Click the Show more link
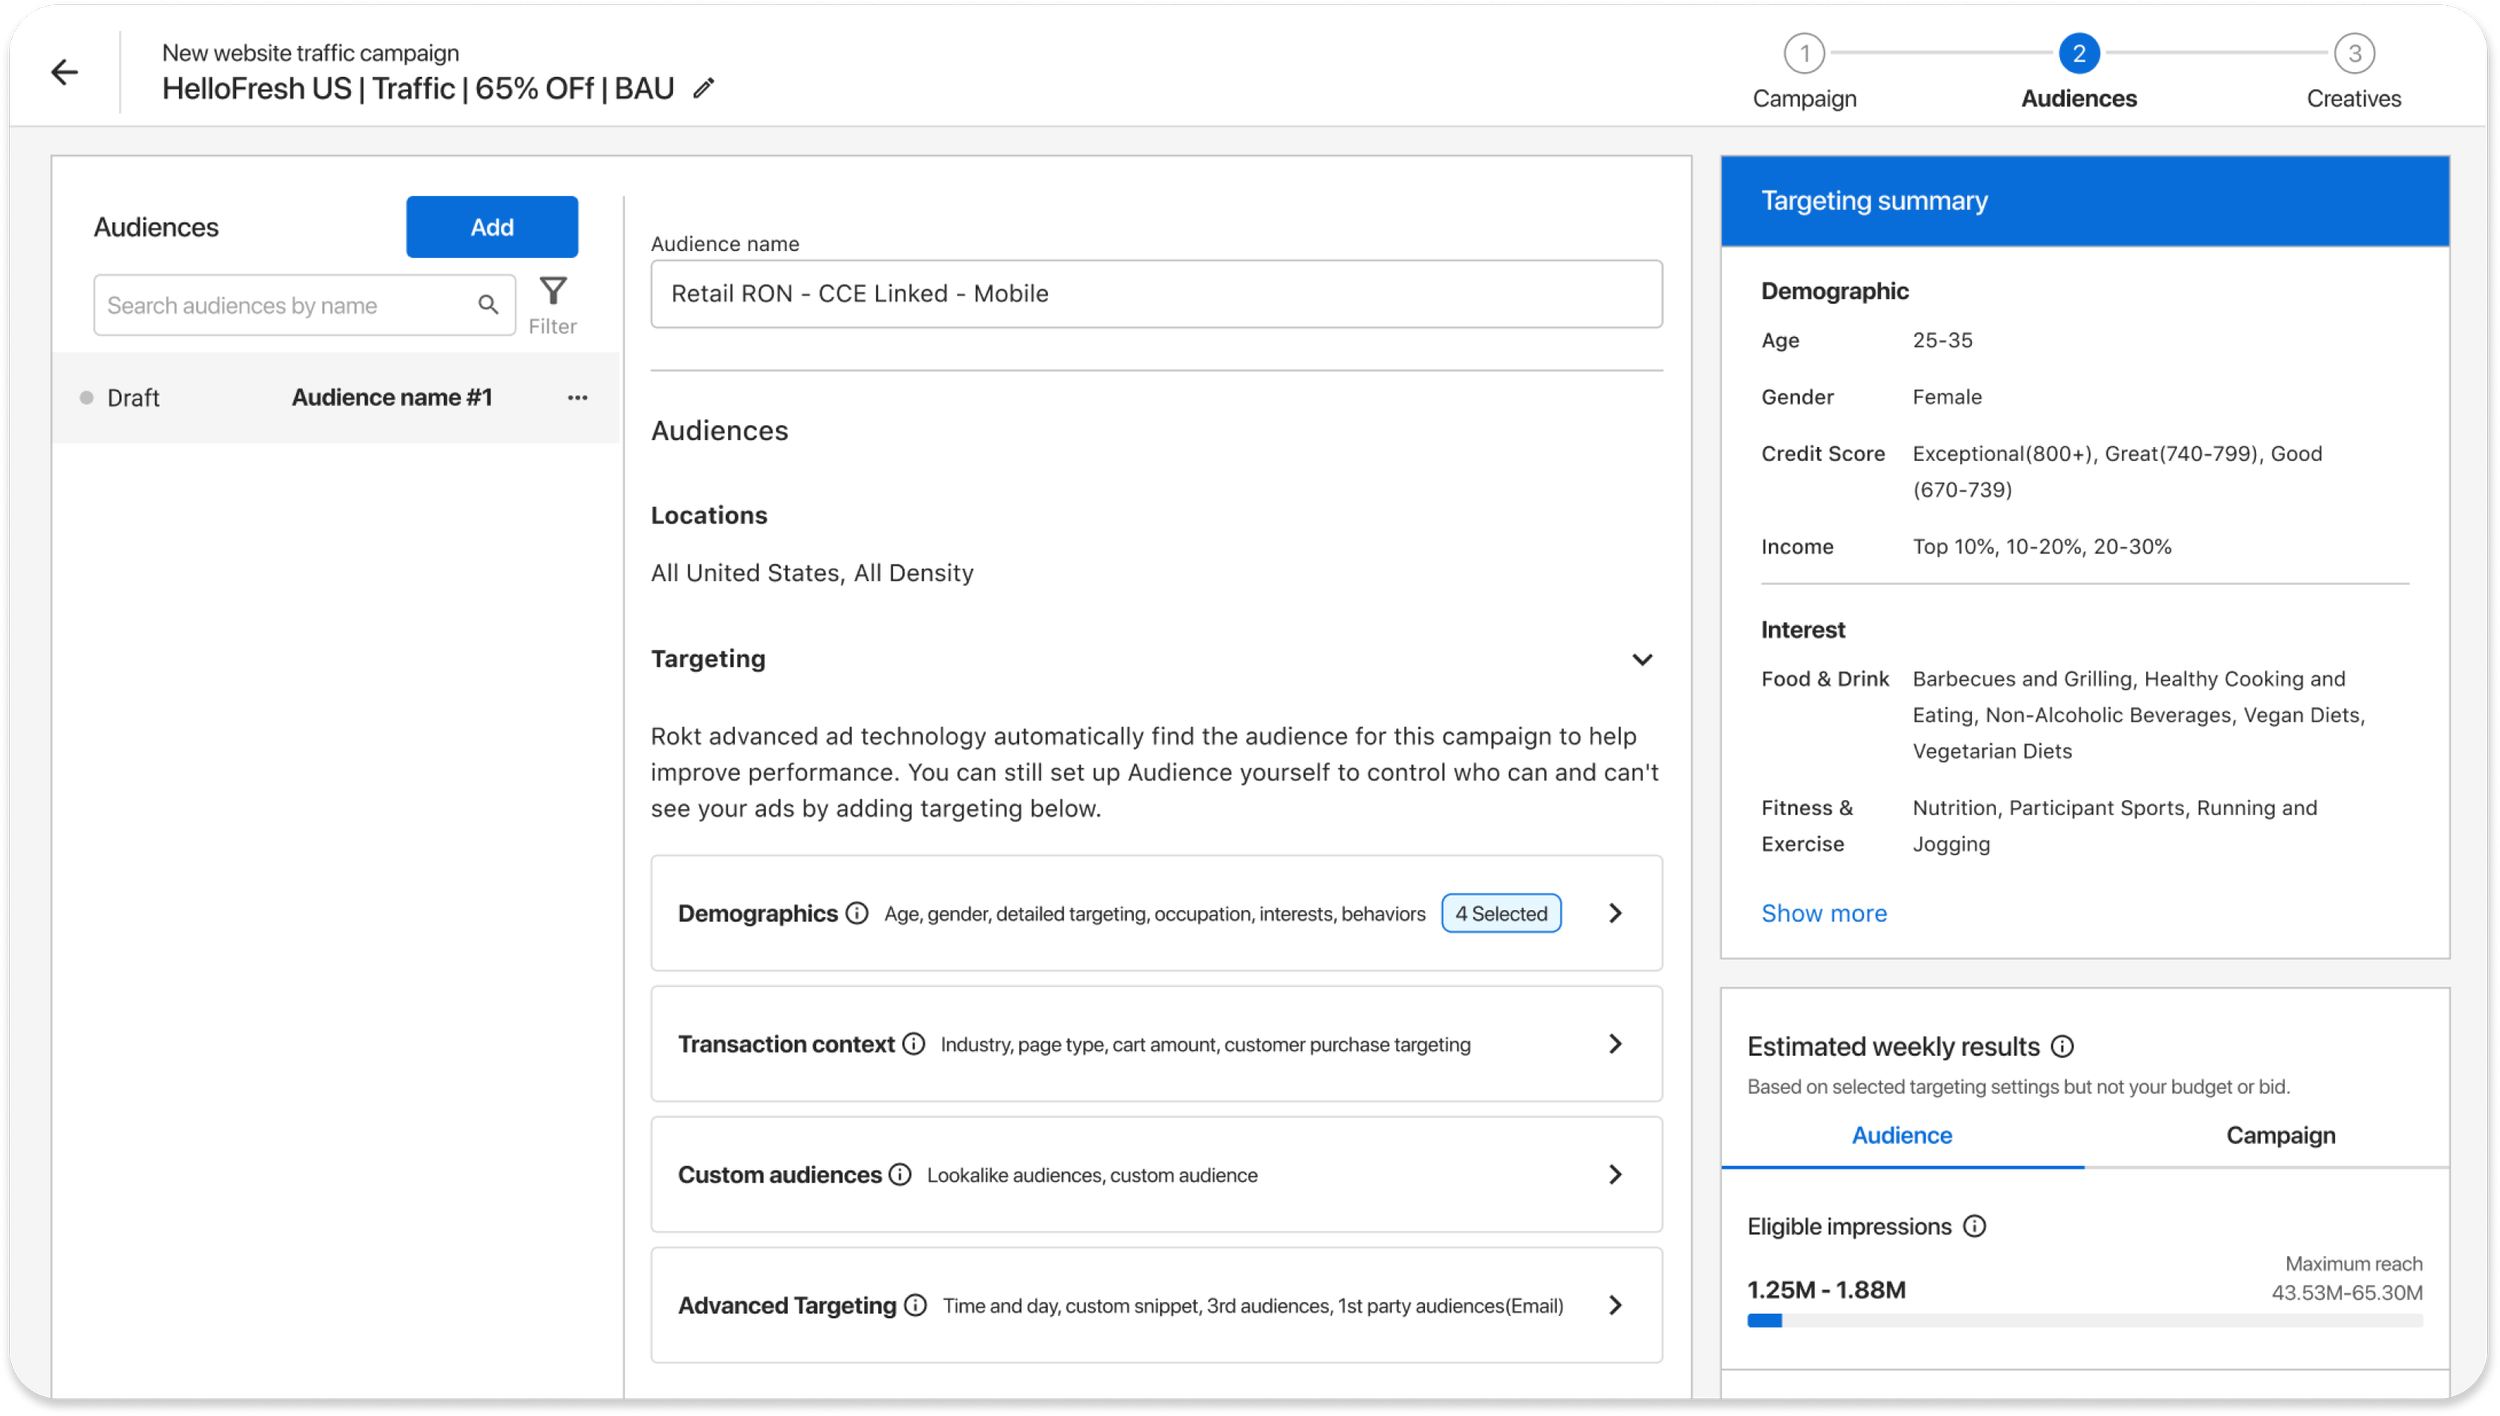Image resolution: width=2500 pixels, height=1416 pixels. pos(1824,913)
